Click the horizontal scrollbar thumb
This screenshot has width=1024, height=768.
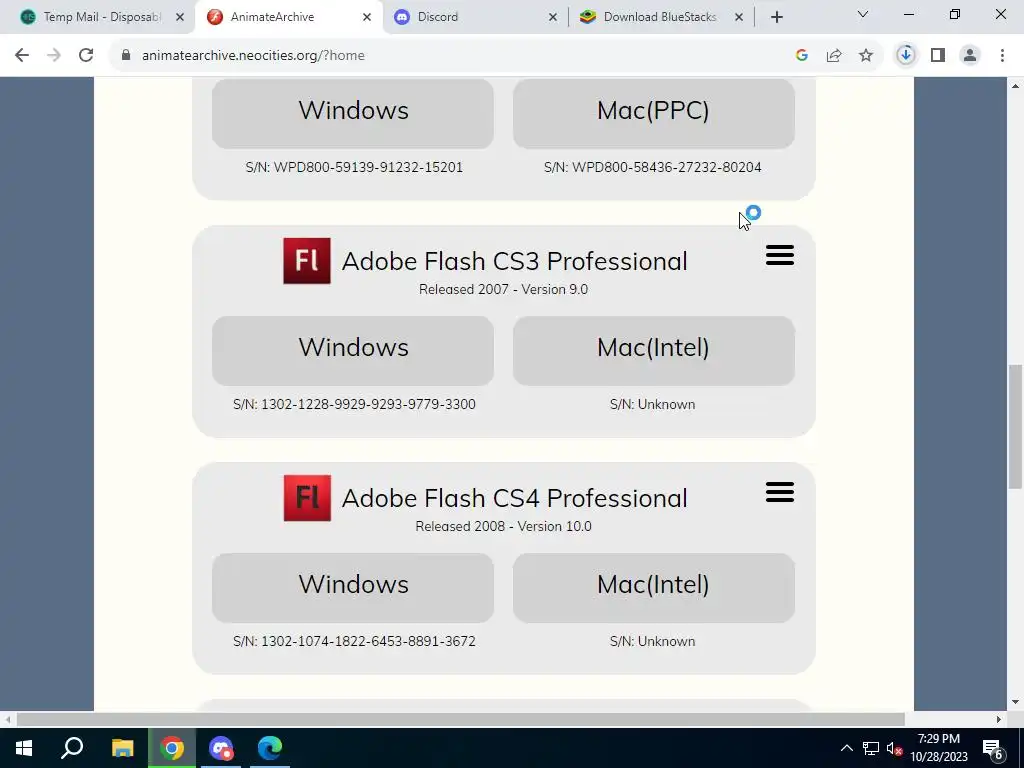point(460,720)
